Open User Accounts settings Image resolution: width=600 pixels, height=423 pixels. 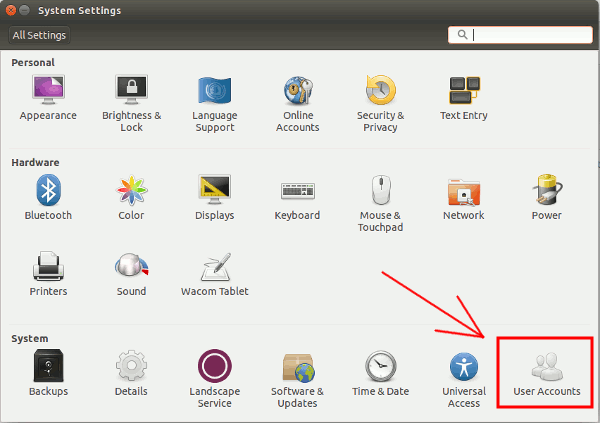[547, 374]
